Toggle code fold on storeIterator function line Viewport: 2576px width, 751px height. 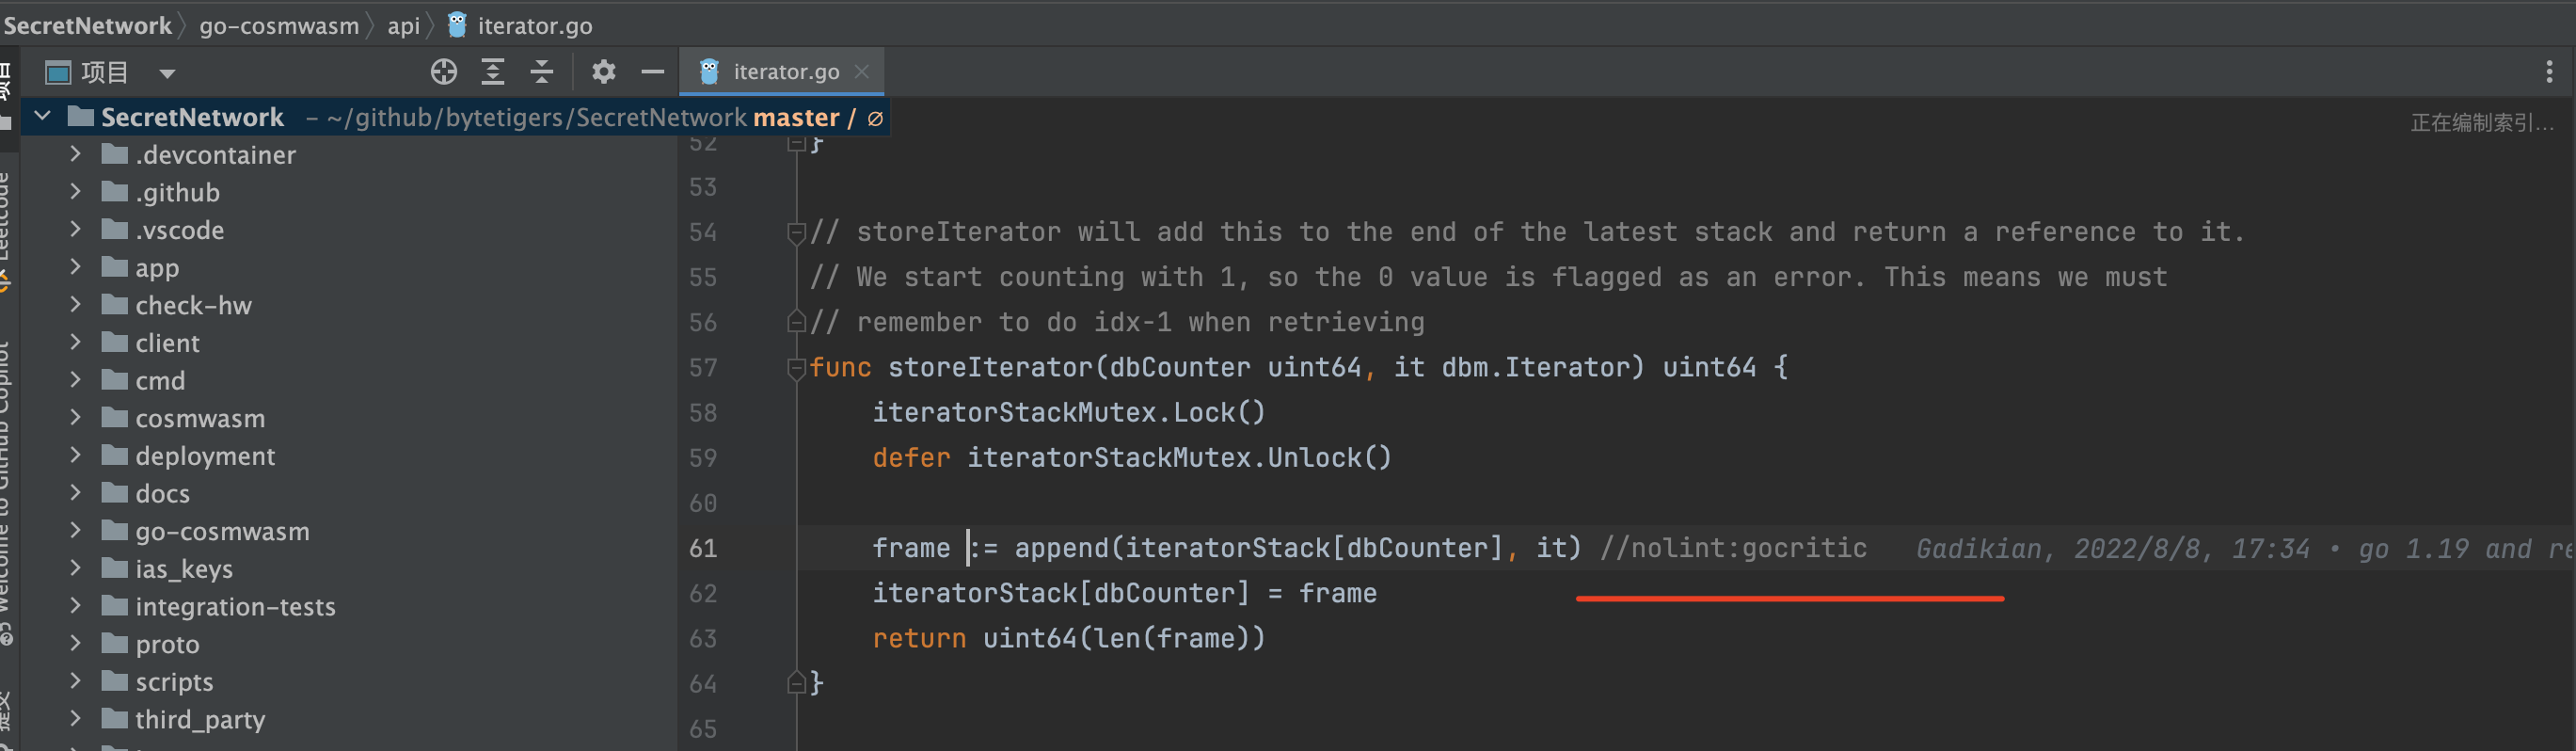tap(796, 368)
